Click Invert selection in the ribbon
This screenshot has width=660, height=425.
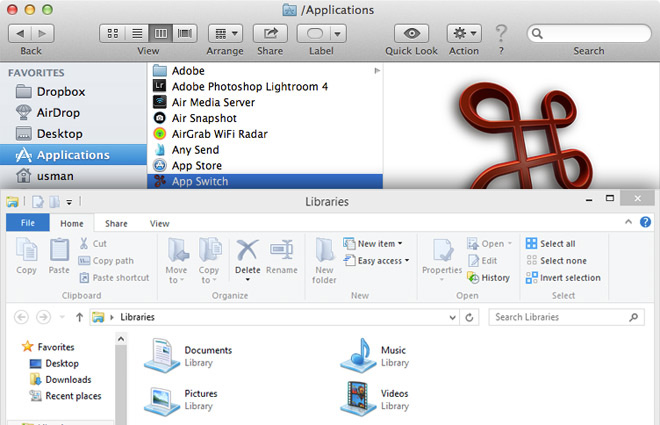tap(563, 278)
